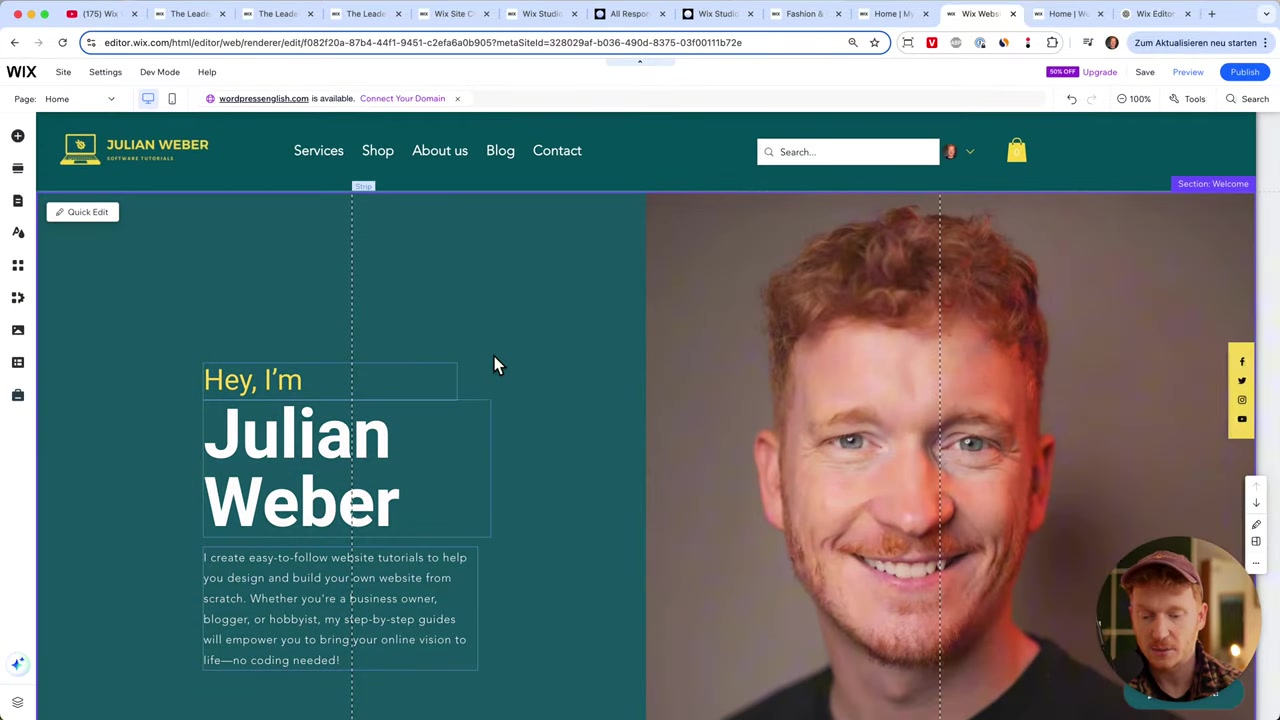Image resolution: width=1280 pixels, height=720 pixels.
Task: Select the Section: Welcome label
Action: (1213, 184)
